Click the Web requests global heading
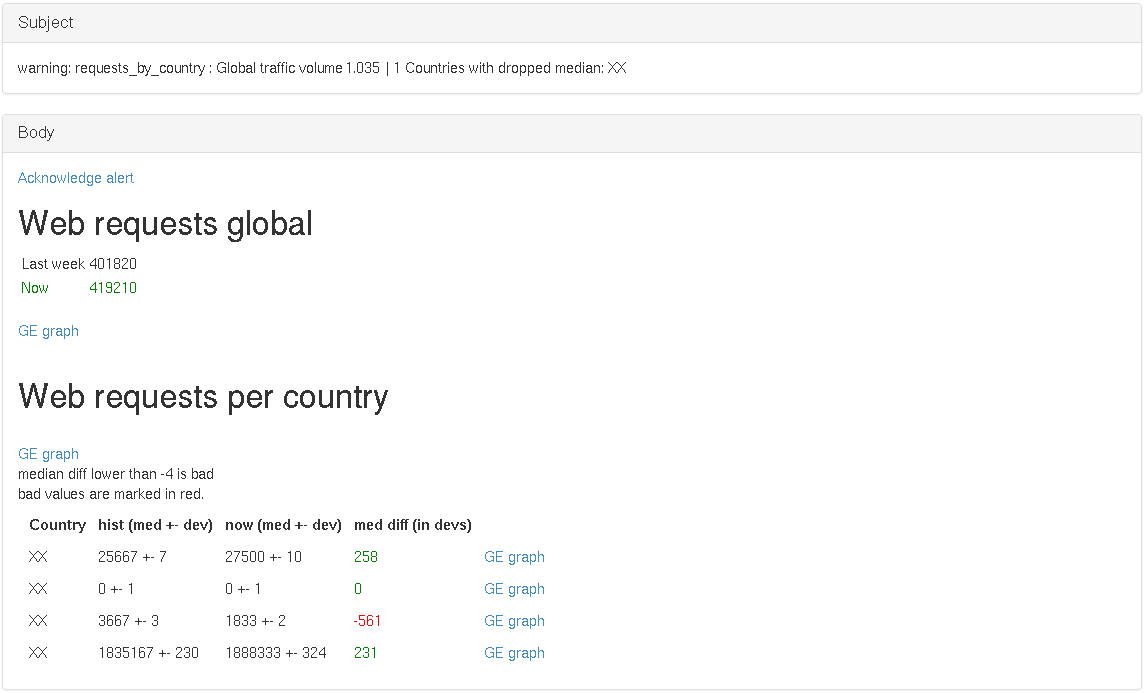 click(x=166, y=223)
